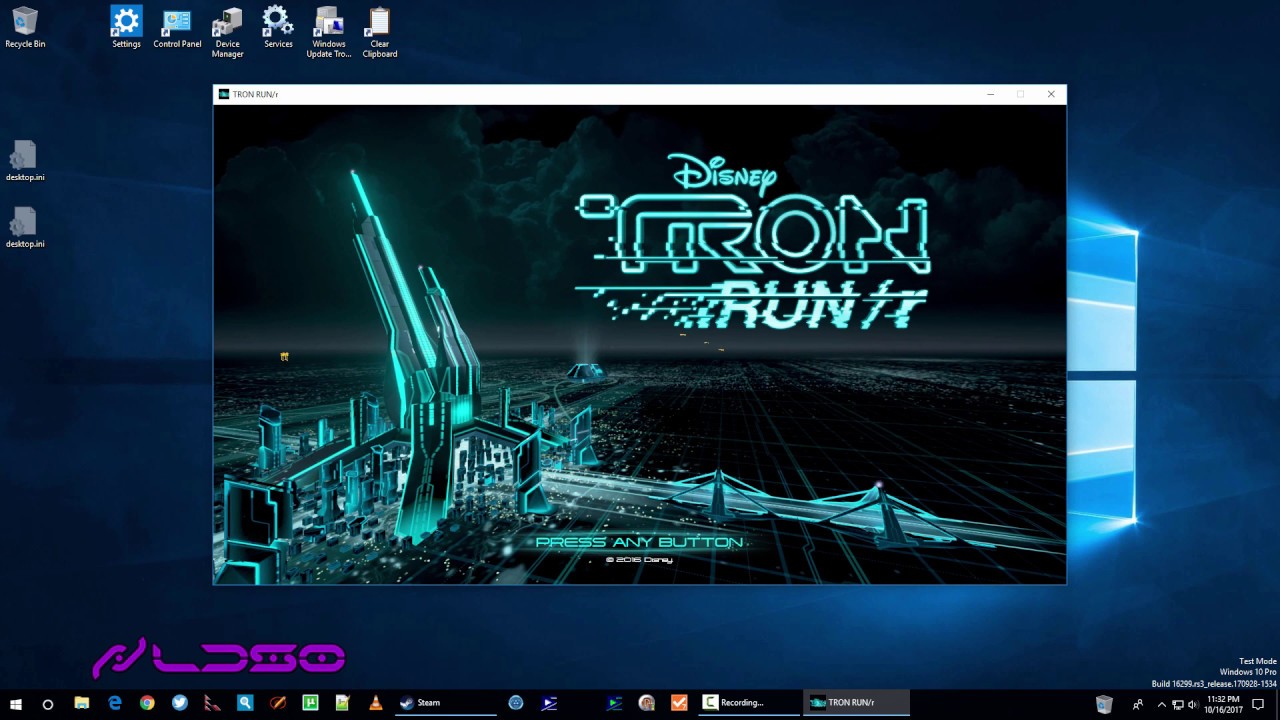Open the Recycle Bin desktop icon
The width and height of the screenshot is (1280, 720).
pos(25,28)
